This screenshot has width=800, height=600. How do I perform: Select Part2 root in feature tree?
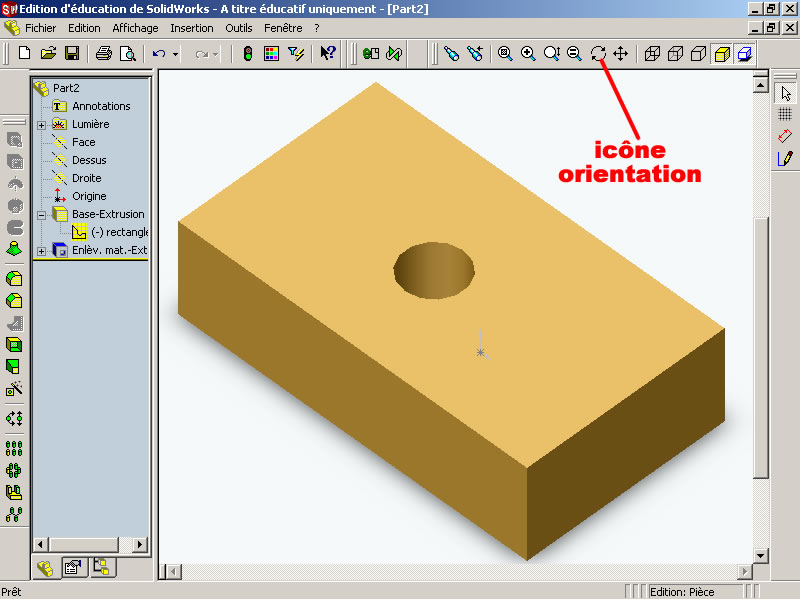tap(66, 88)
